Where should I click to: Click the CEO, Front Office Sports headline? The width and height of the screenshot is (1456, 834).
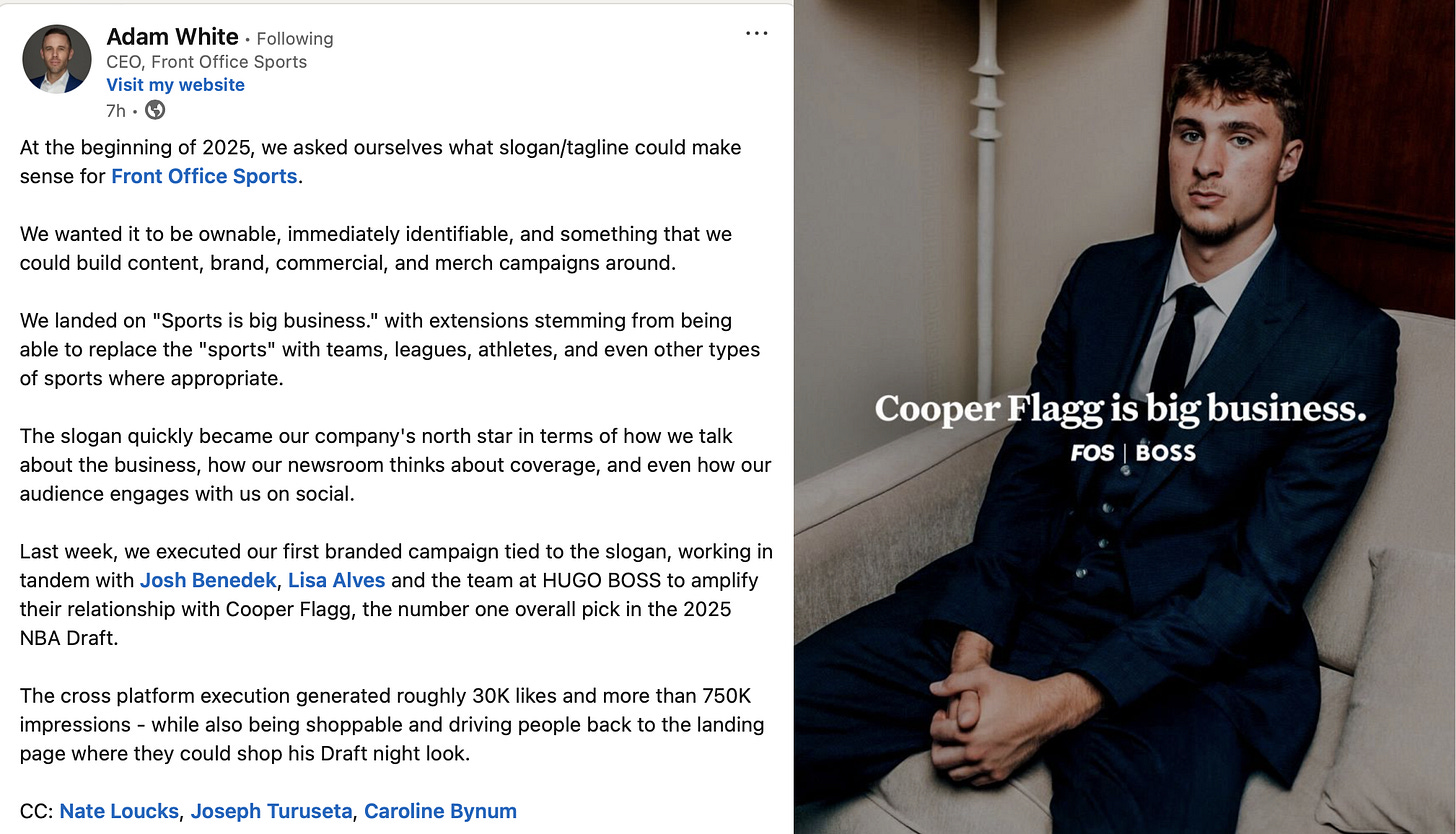tap(206, 62)
